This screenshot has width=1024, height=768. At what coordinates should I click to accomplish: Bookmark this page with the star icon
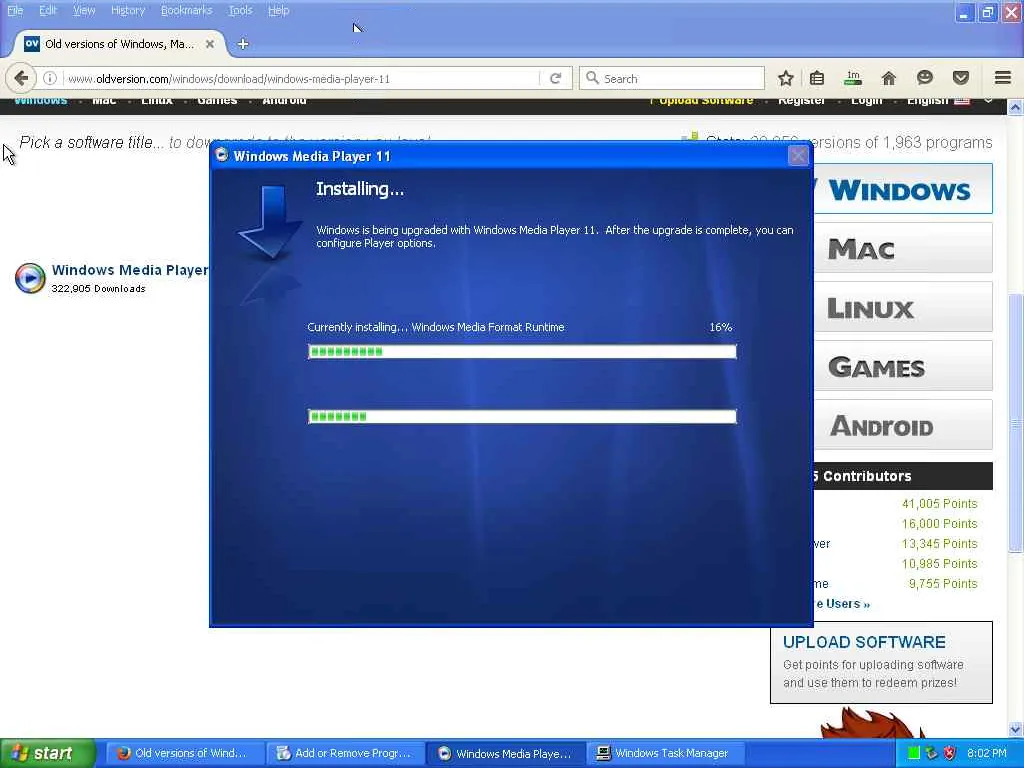click(x=786, y=78)
